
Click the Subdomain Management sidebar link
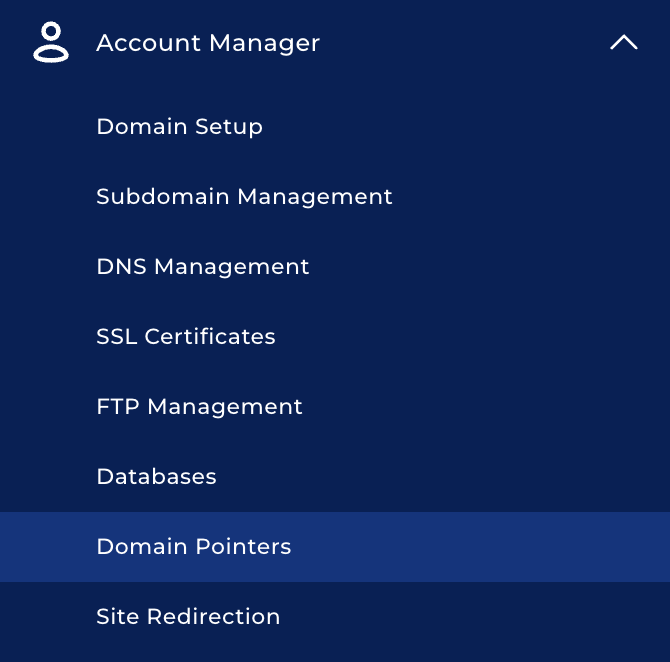pyautogui.click(x=244, y=197)
